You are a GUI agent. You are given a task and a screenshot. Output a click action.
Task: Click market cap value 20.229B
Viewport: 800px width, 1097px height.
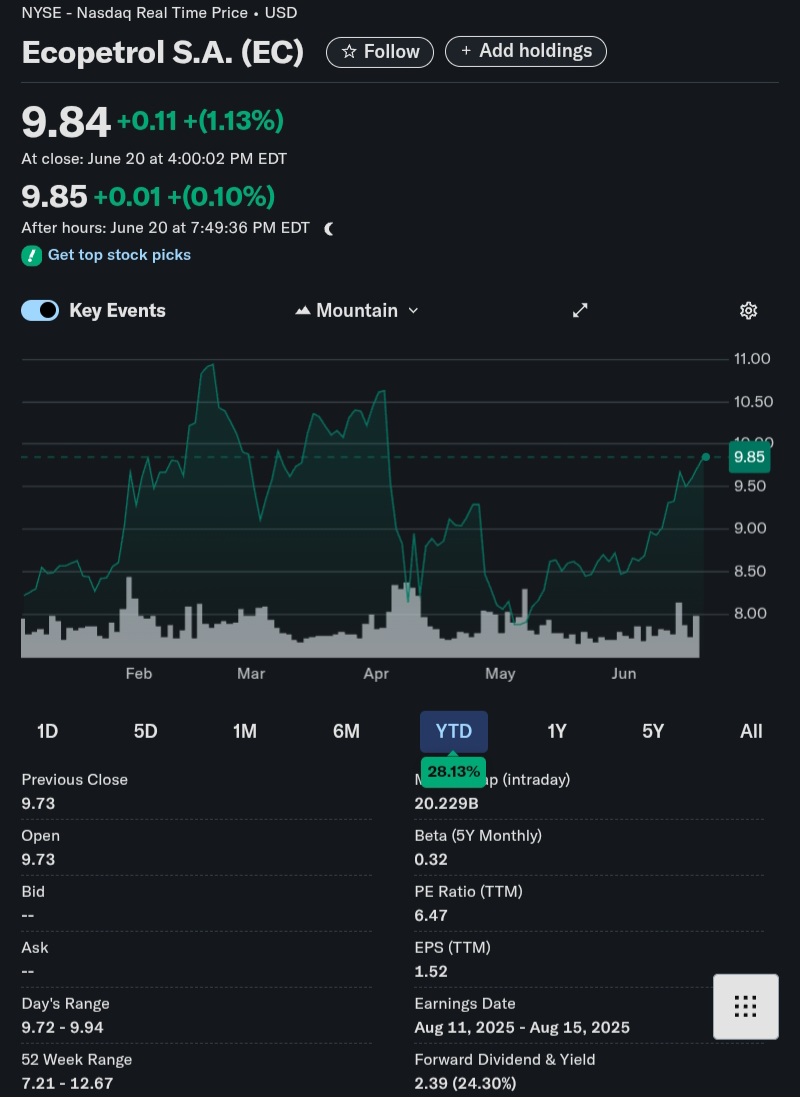[447, 804]
